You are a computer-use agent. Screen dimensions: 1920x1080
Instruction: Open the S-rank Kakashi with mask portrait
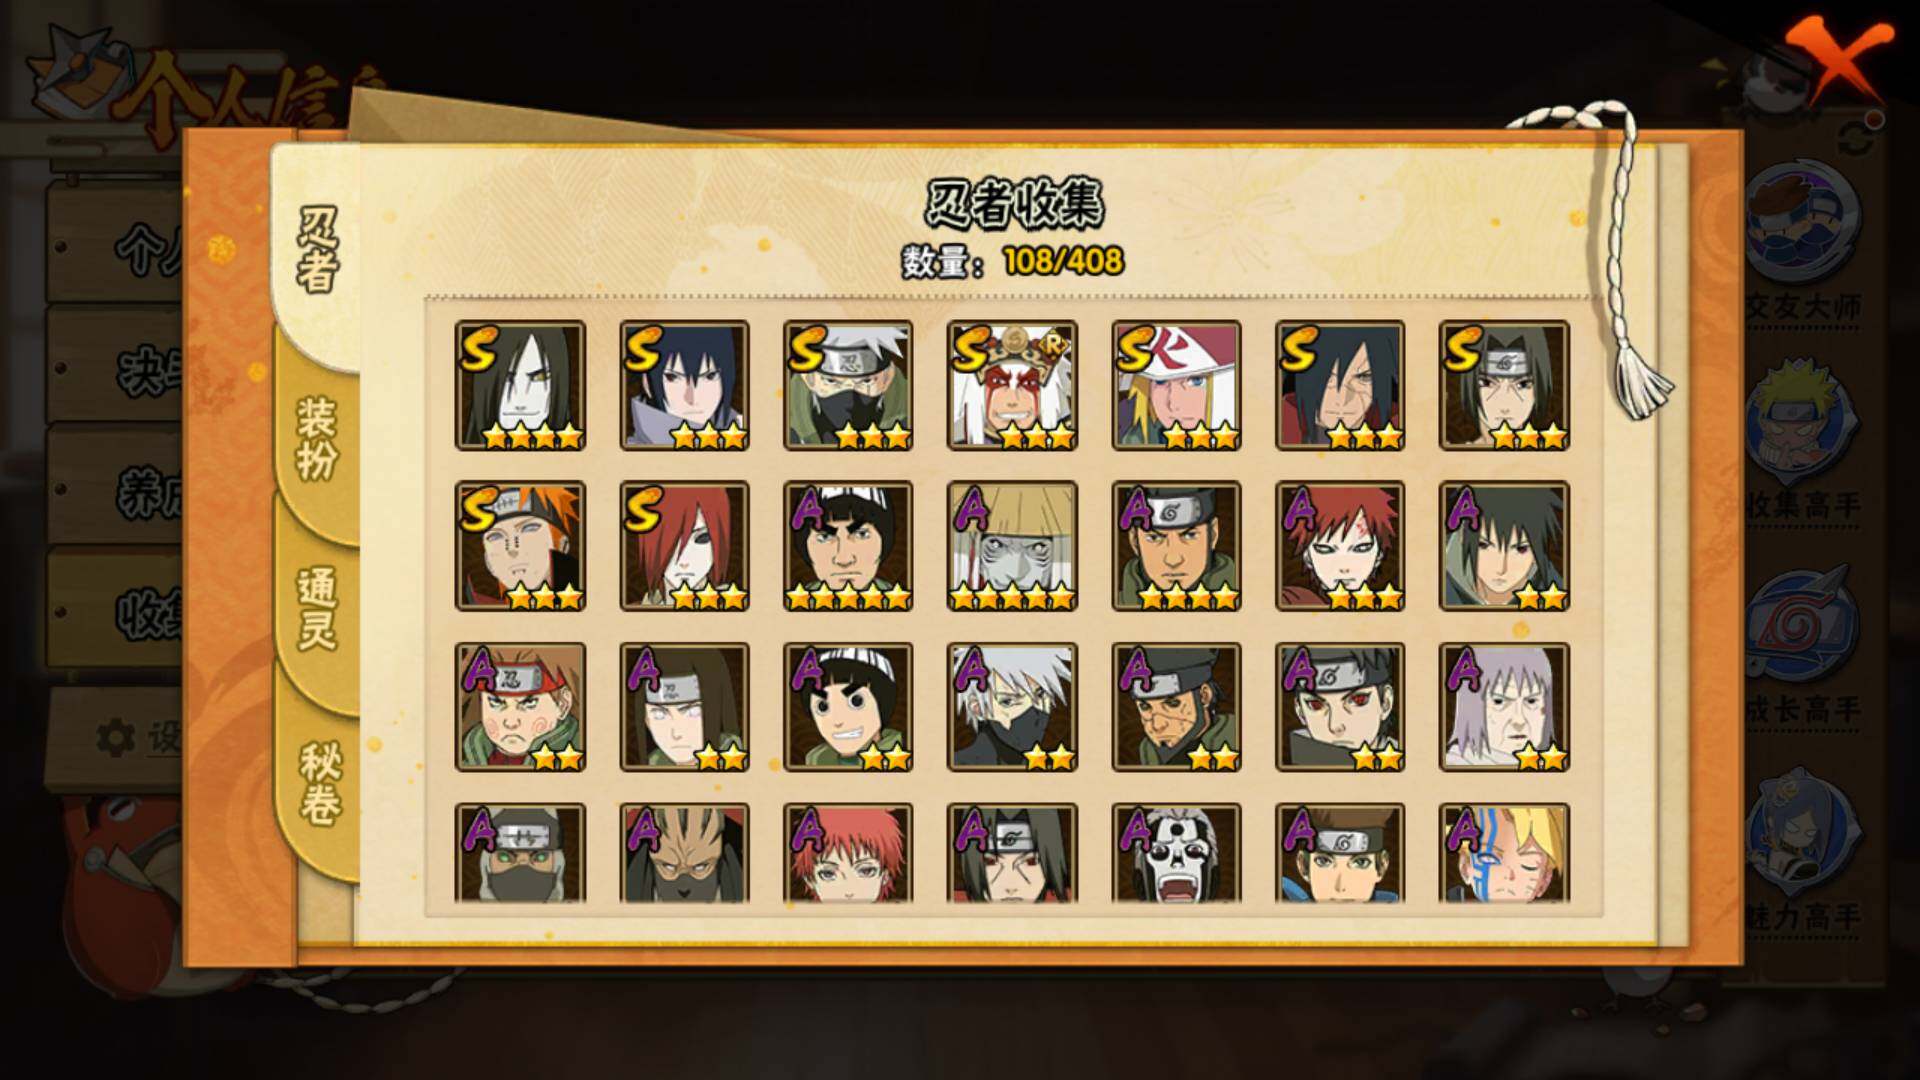(x=848, y=385)
